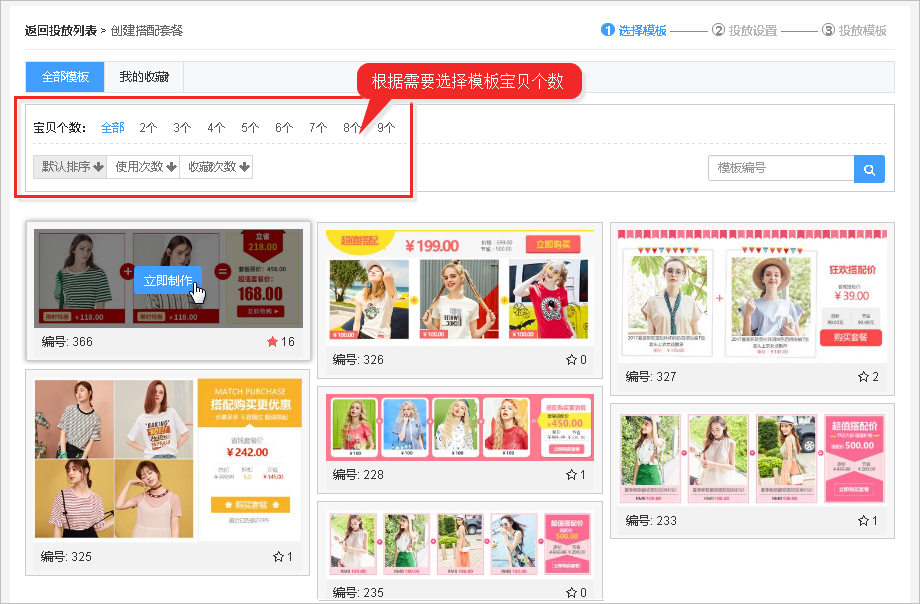Open template 325 thumbnail
The image size is (920, 604).
[168, 459]
